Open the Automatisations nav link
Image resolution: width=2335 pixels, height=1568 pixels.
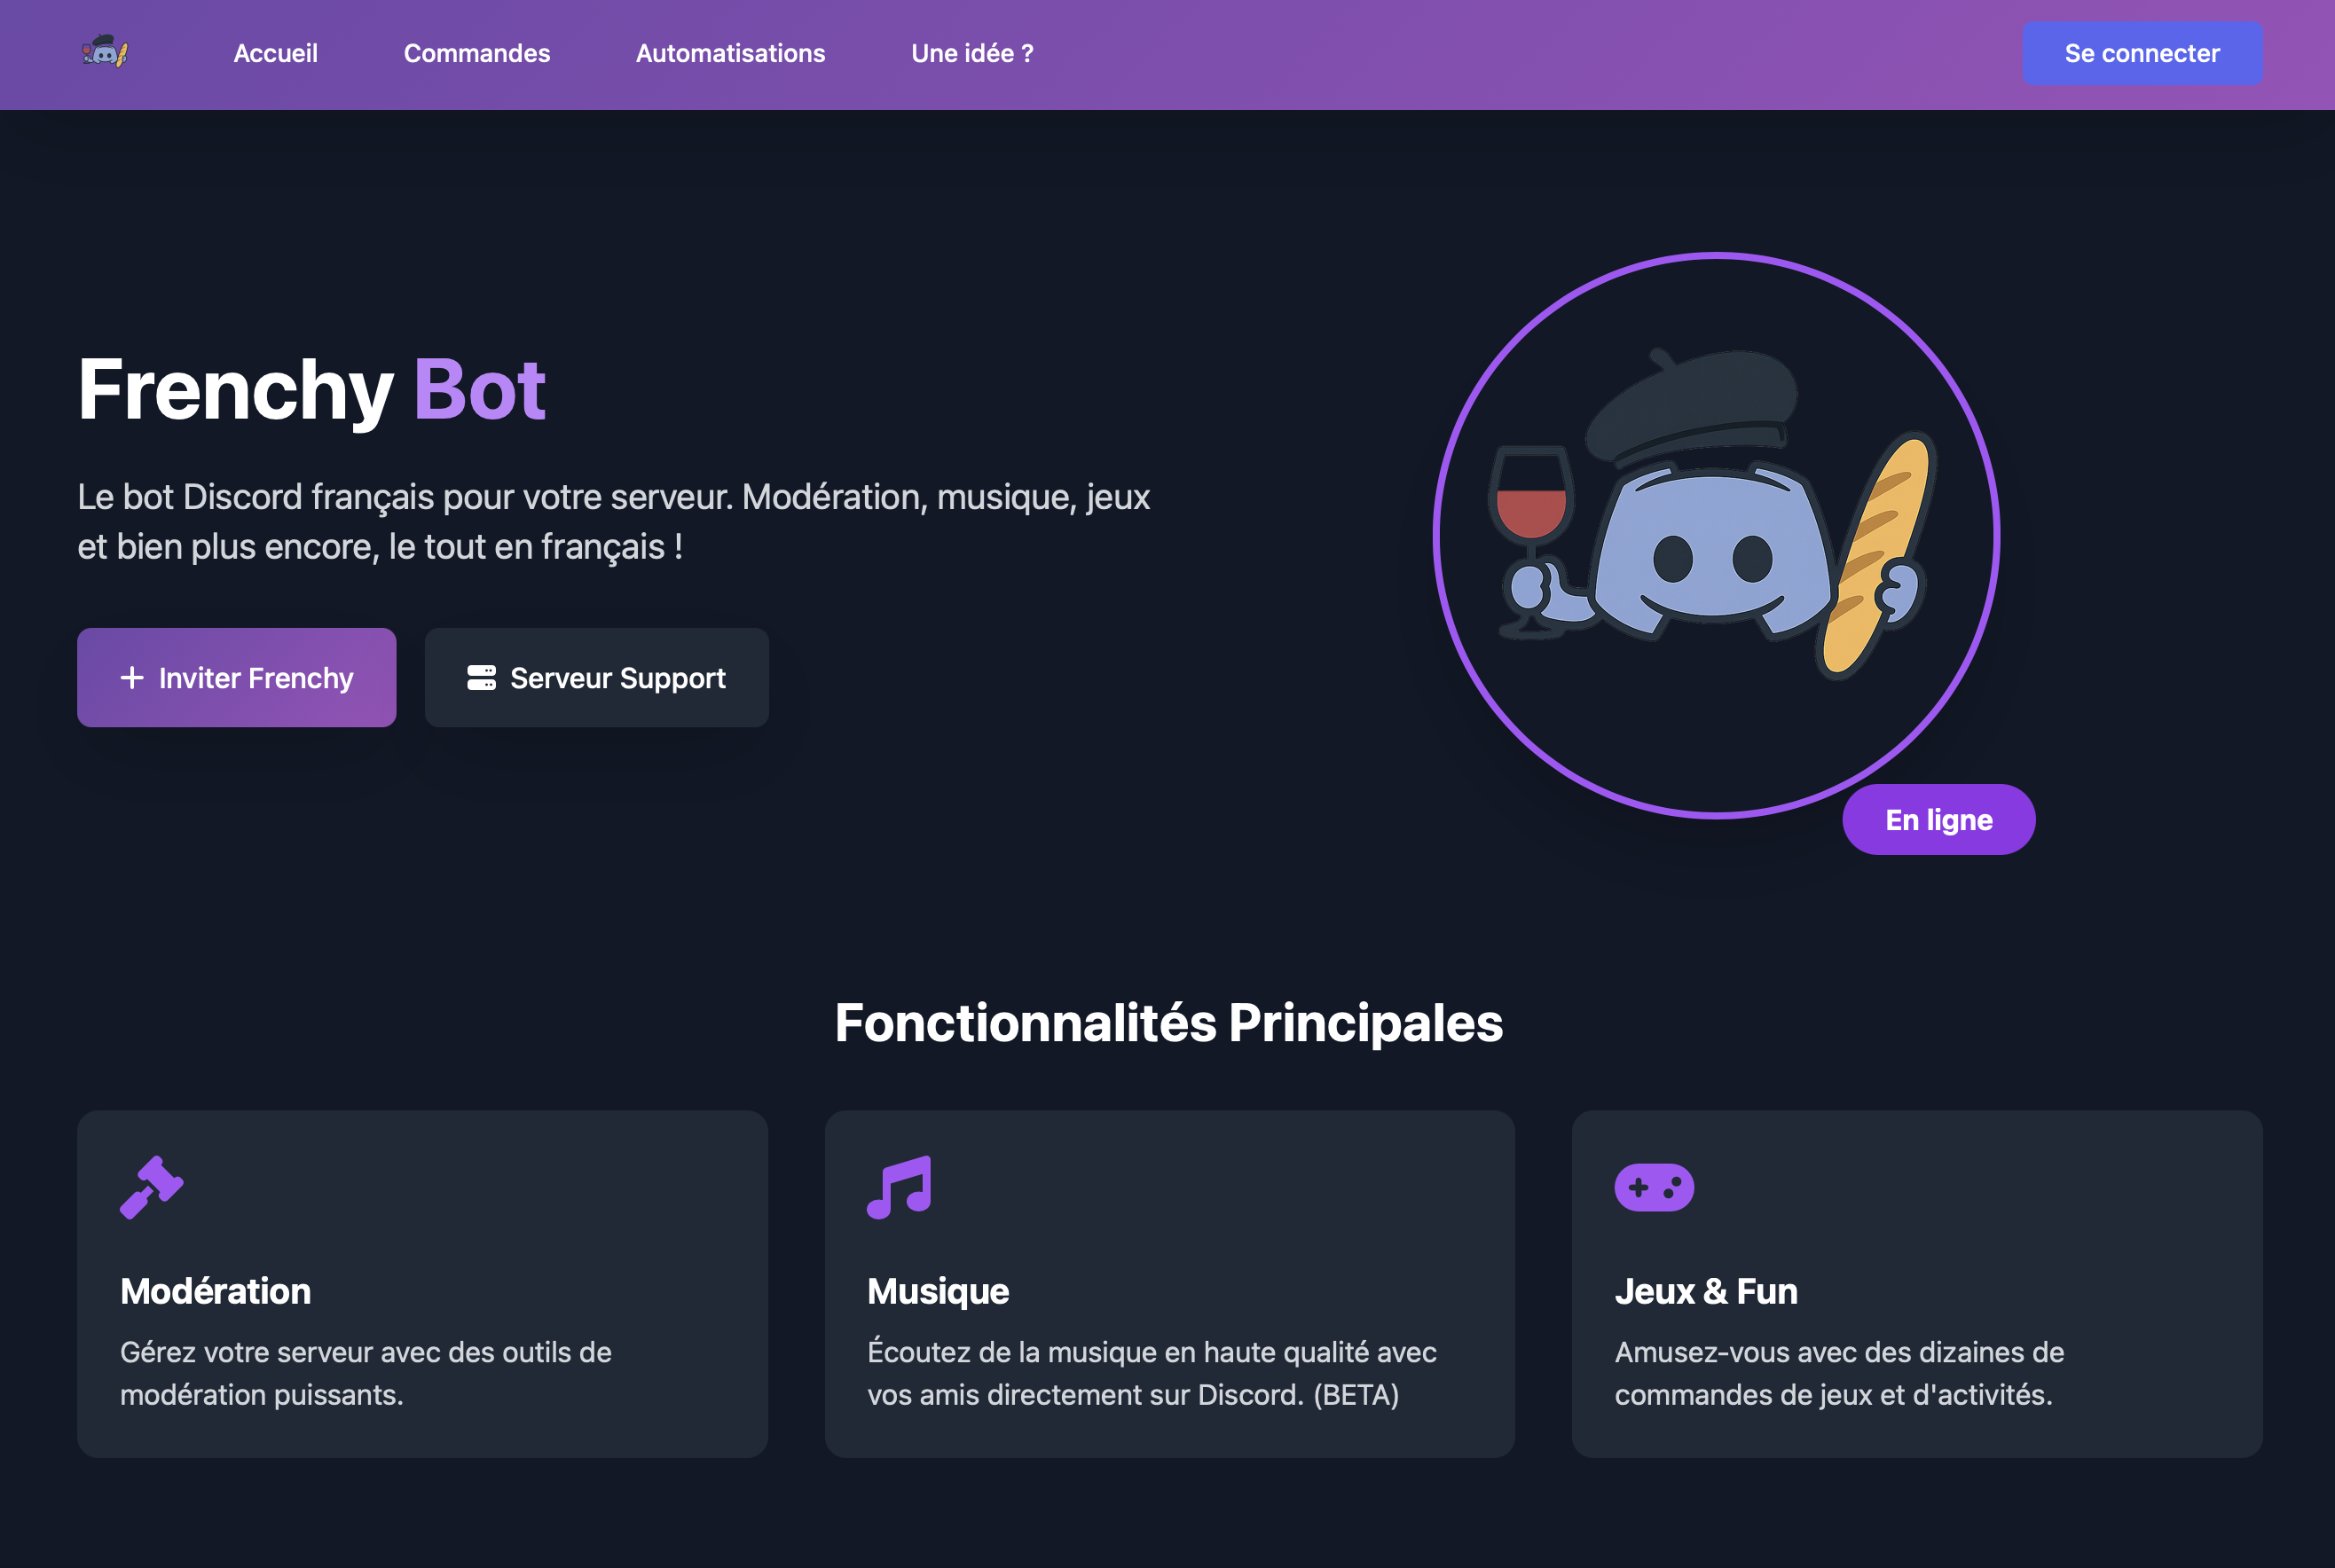point(731,53)
